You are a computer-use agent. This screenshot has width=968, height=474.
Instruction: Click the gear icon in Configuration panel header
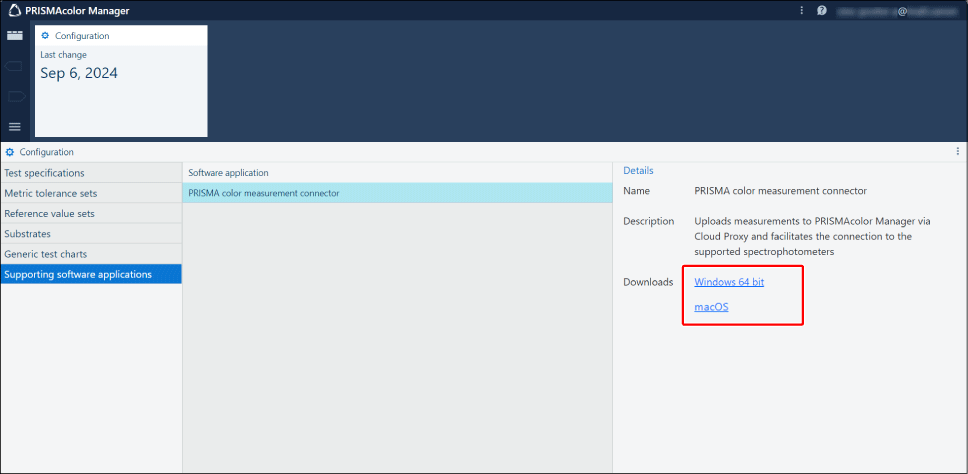click(x=10, y=152)
